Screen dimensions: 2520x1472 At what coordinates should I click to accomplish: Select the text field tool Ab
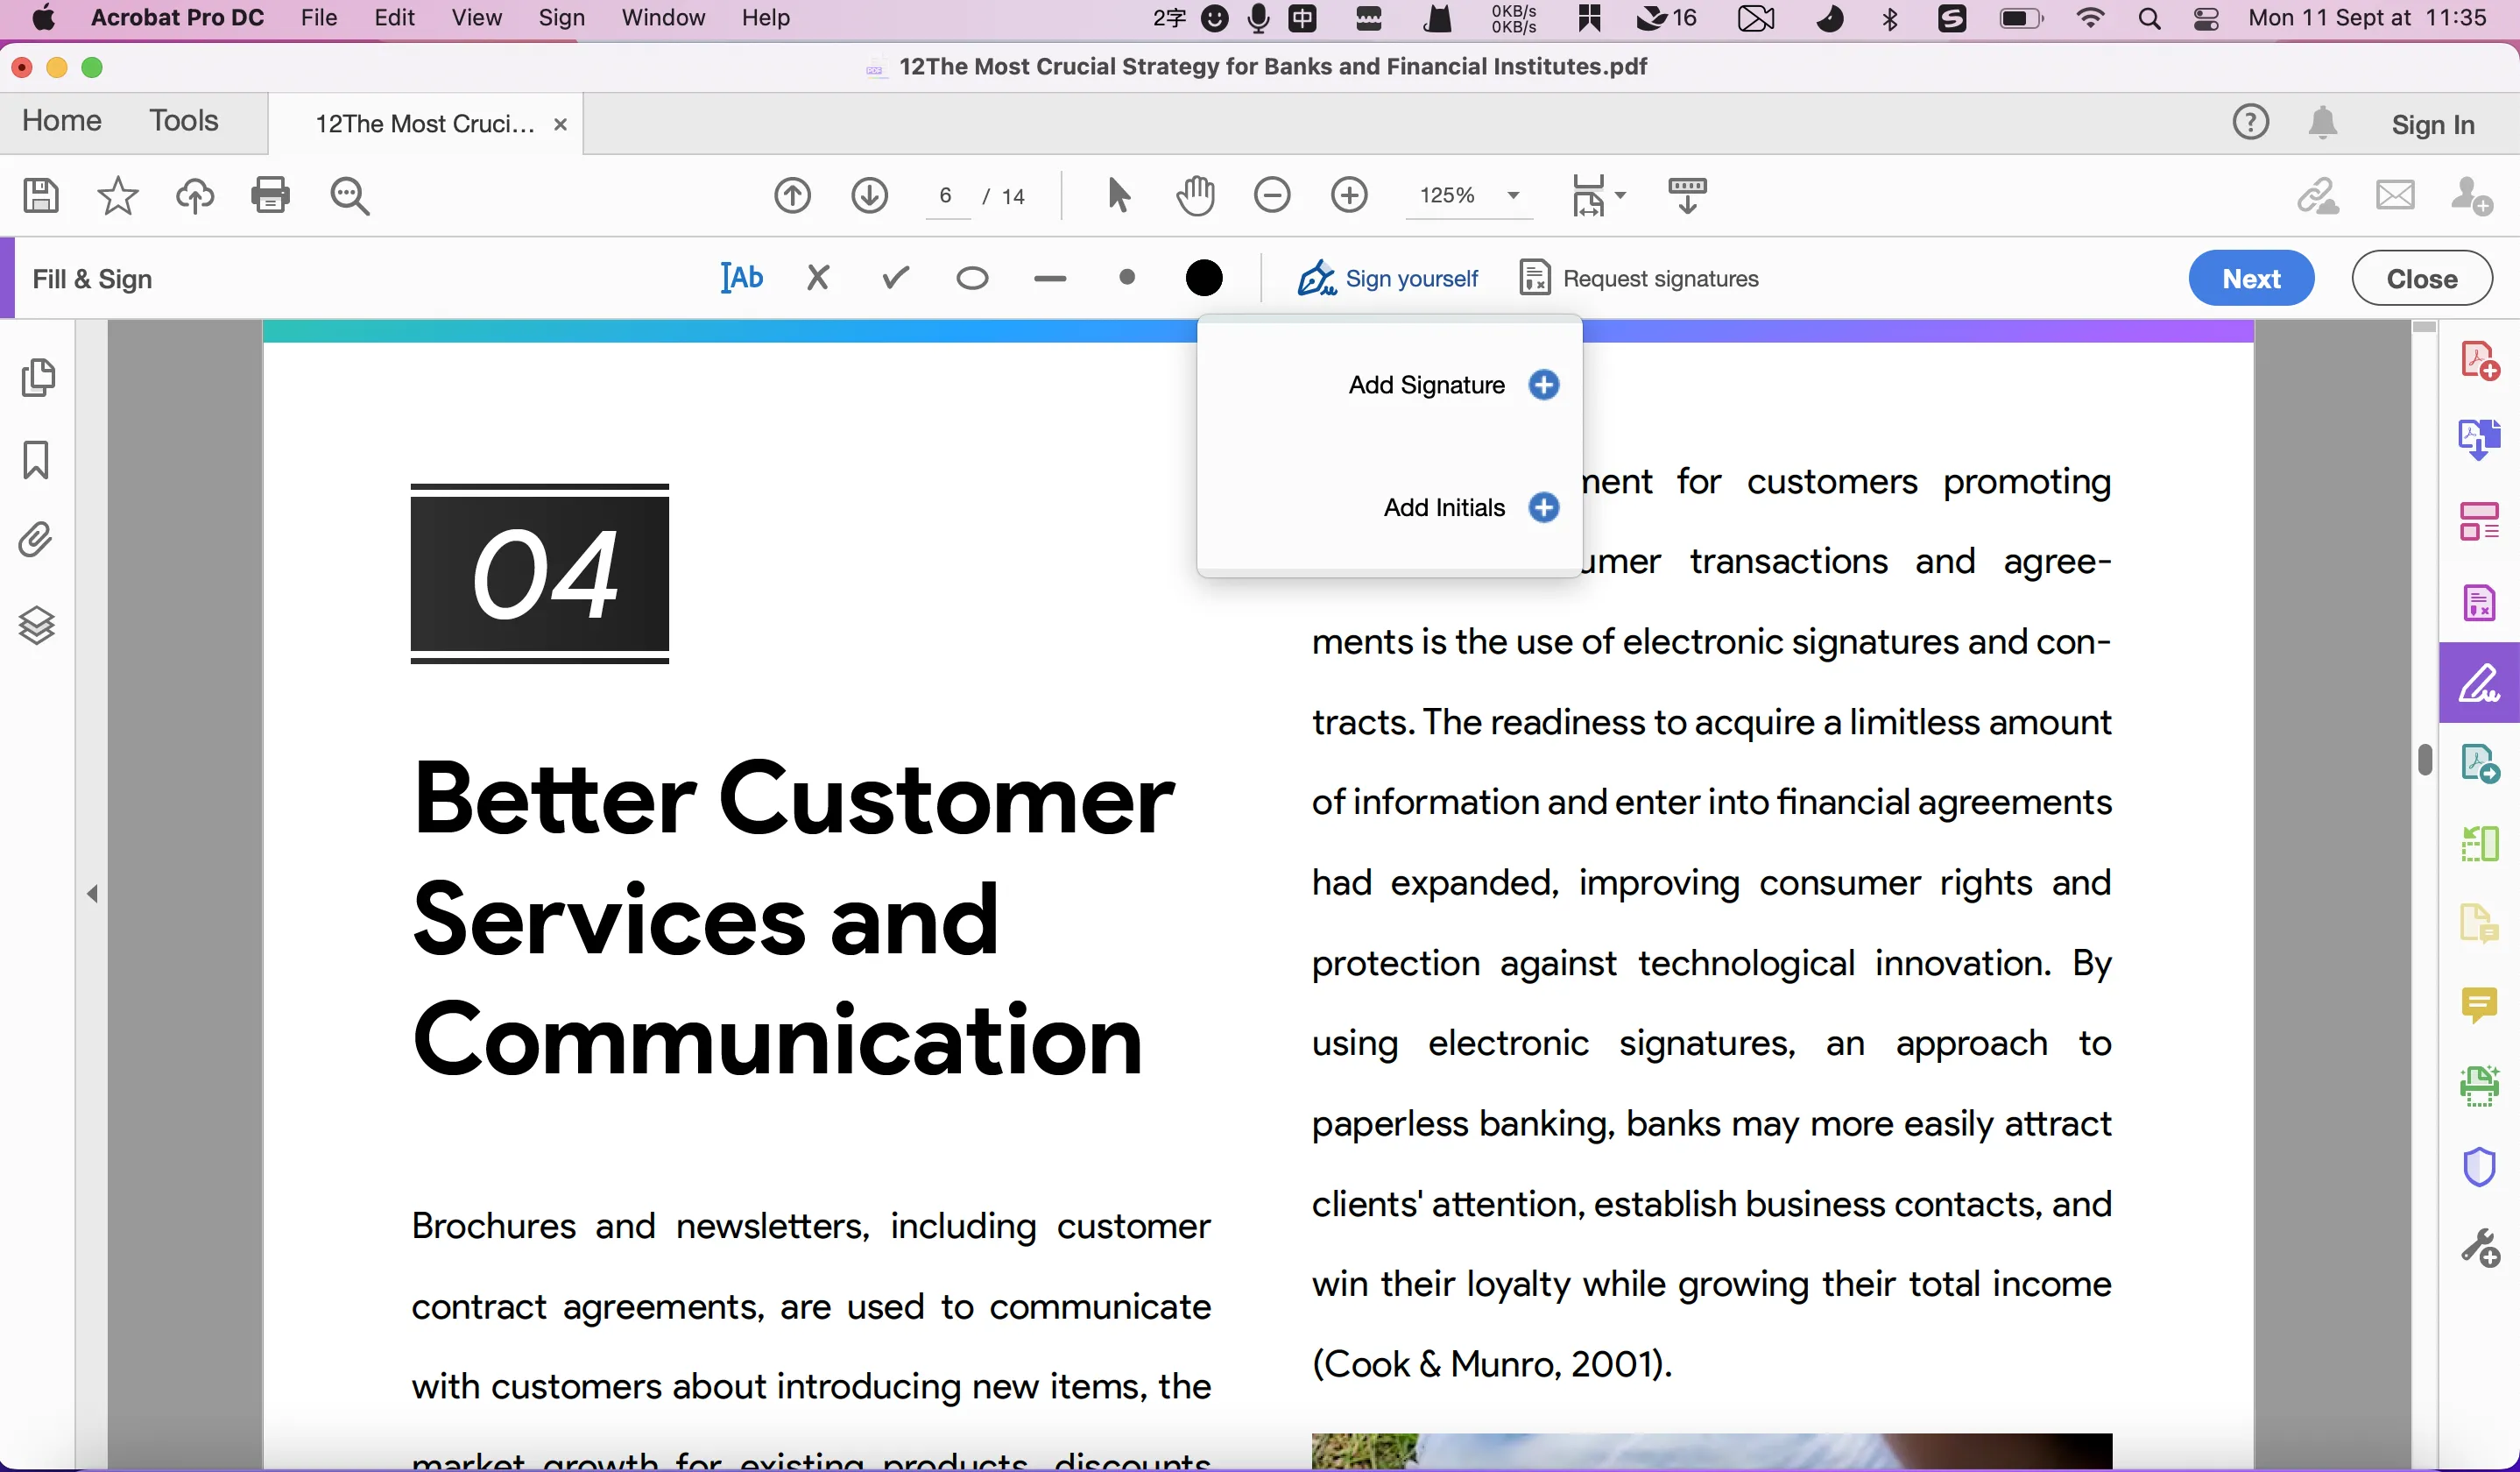click(x=741, y=277)
